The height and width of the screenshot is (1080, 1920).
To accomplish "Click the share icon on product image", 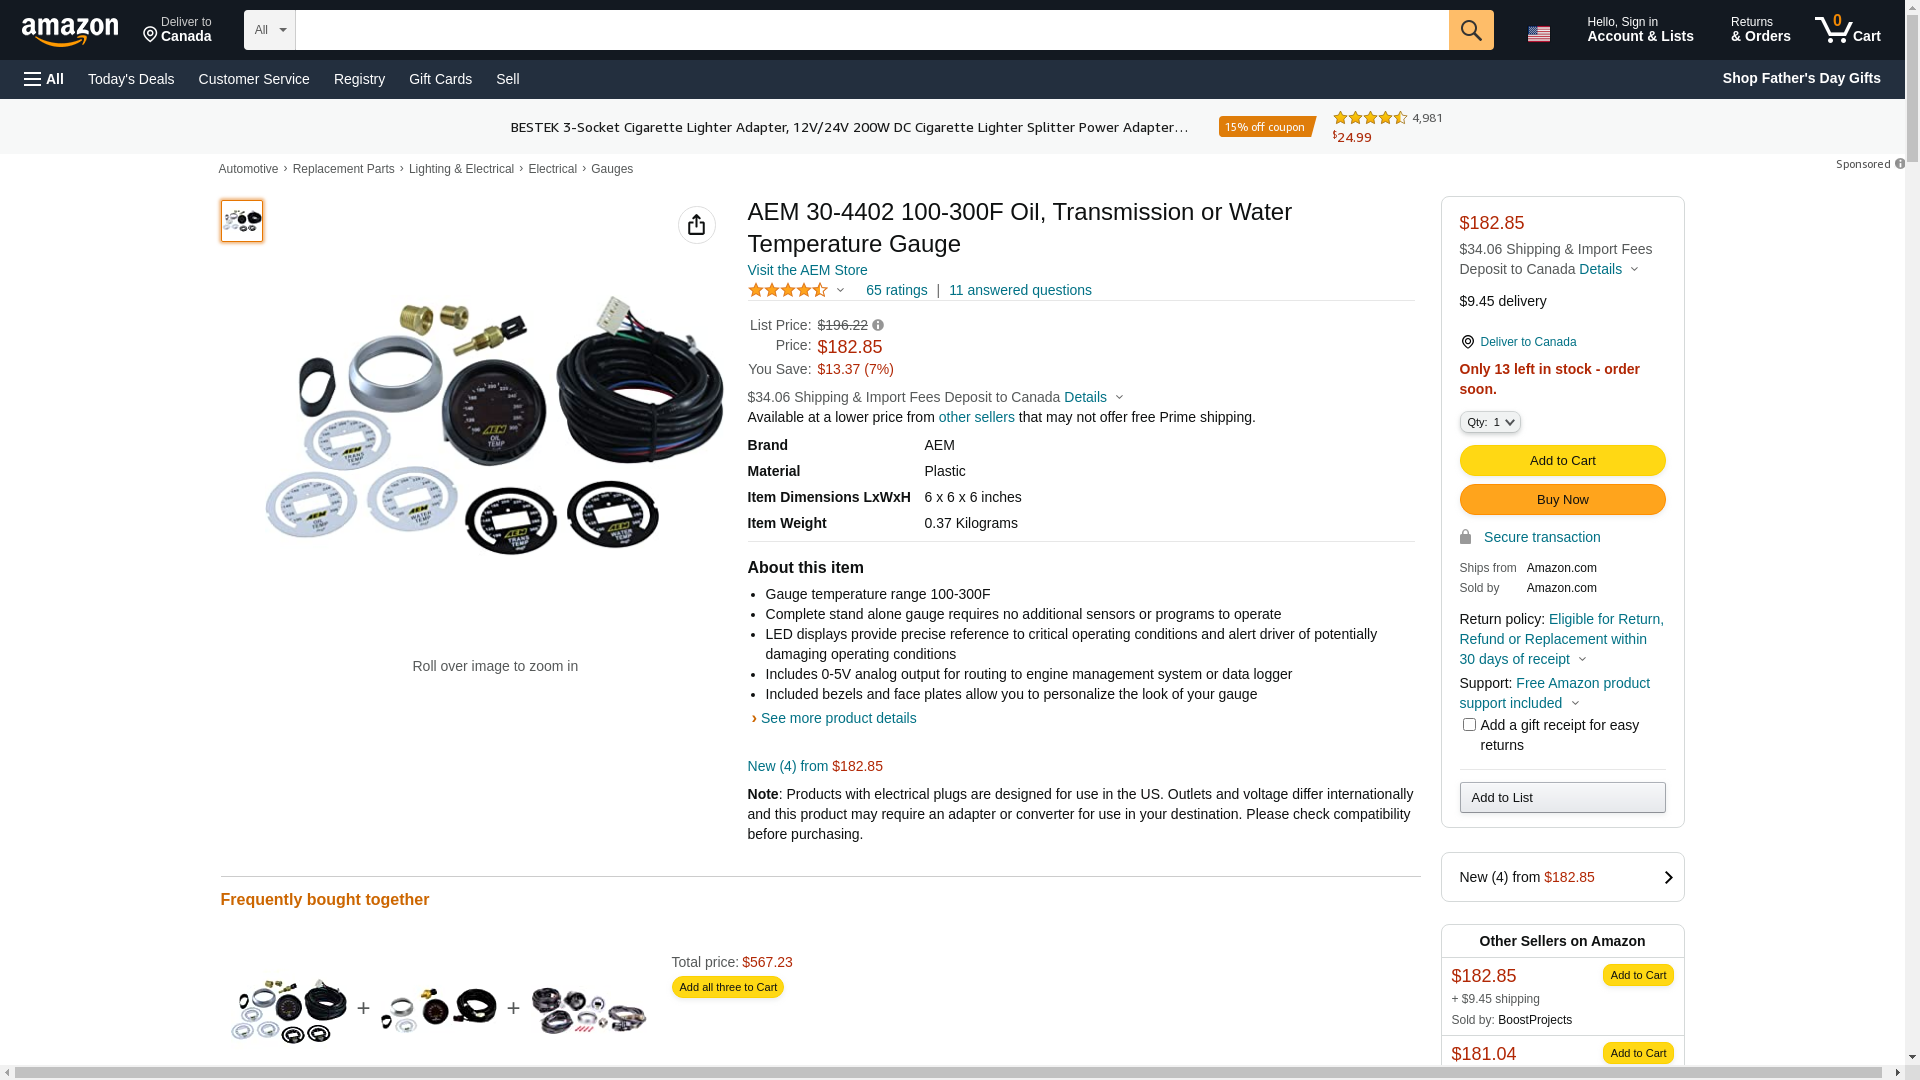I will (697, 225).
